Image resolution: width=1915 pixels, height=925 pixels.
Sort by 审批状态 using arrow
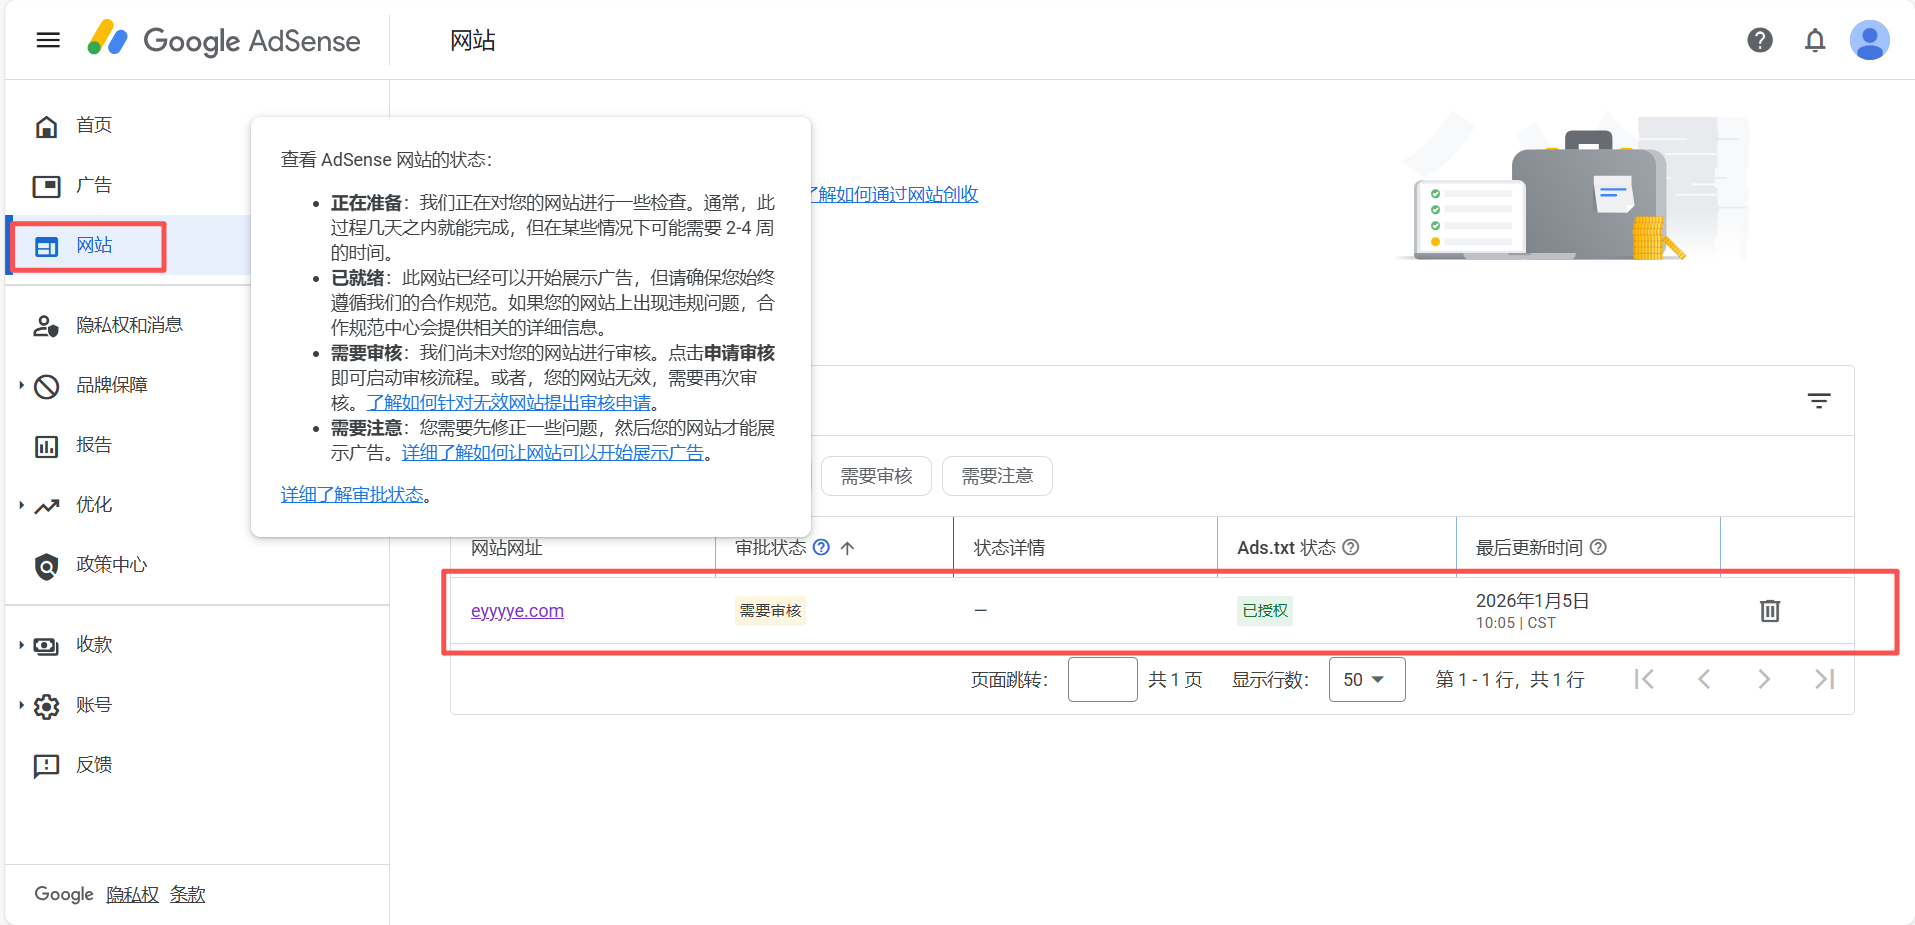(847, 548)
